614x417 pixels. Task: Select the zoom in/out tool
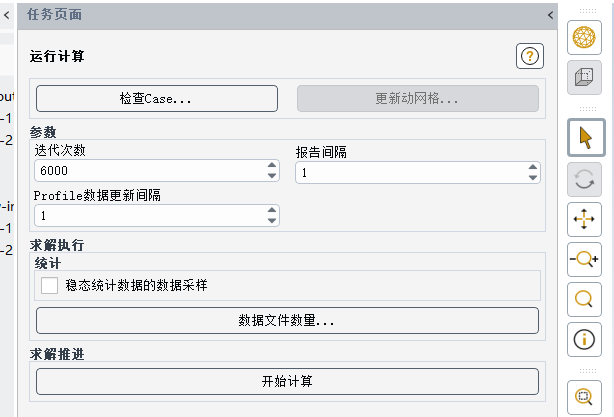click(x=584, y=259)
